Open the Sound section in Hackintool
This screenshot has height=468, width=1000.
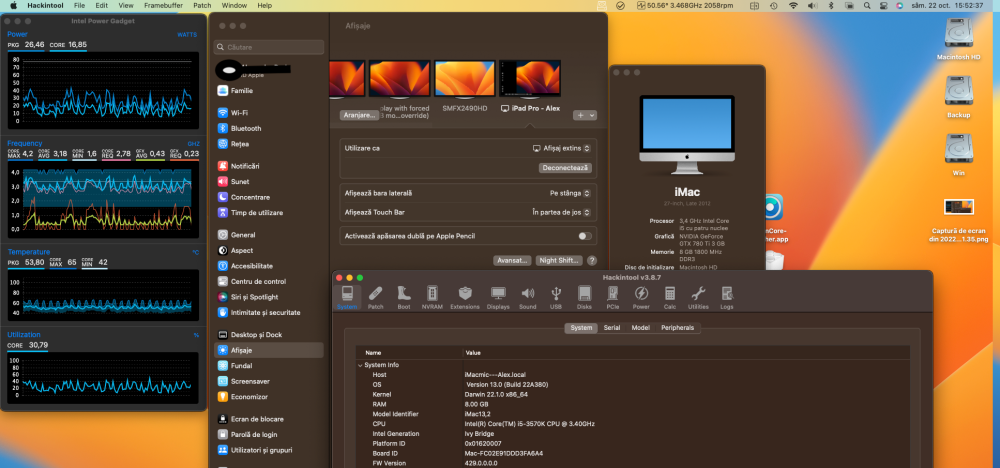(527, 298)
